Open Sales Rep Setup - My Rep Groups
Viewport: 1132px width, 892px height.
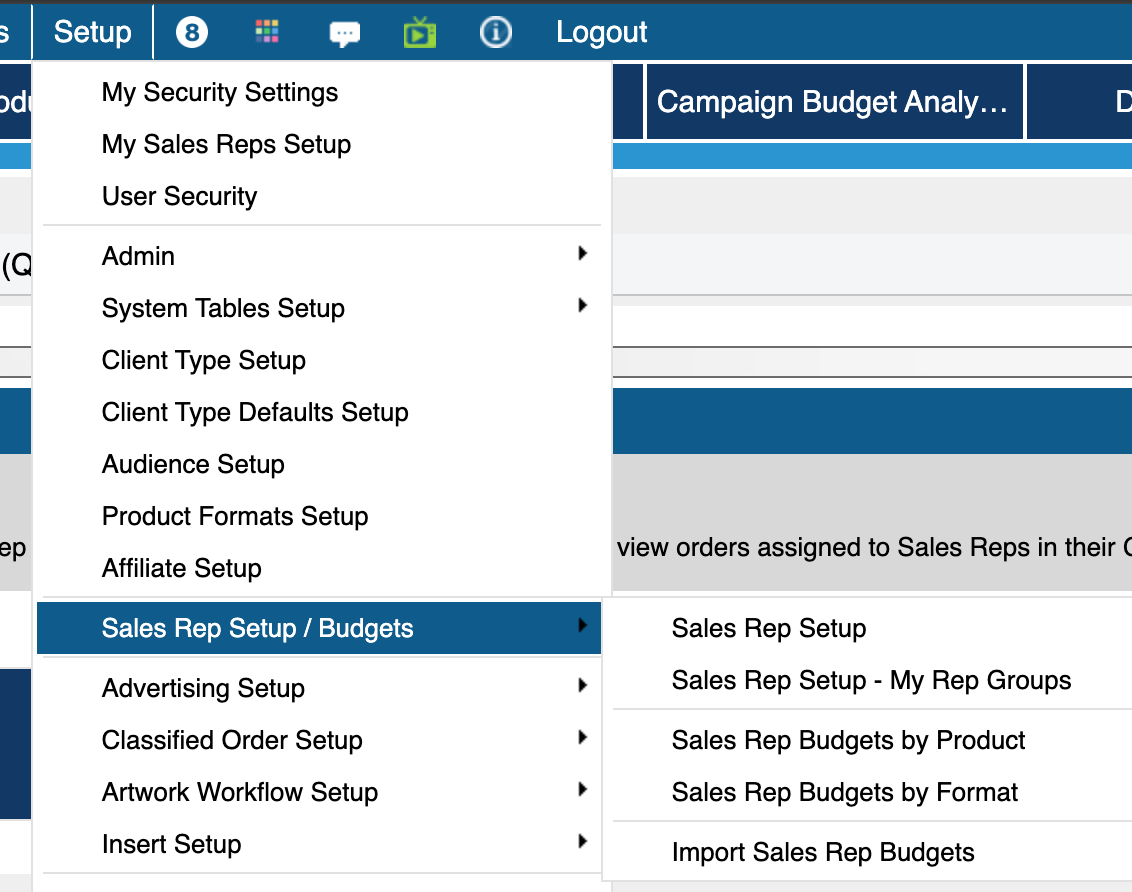(x=870, y=680)
